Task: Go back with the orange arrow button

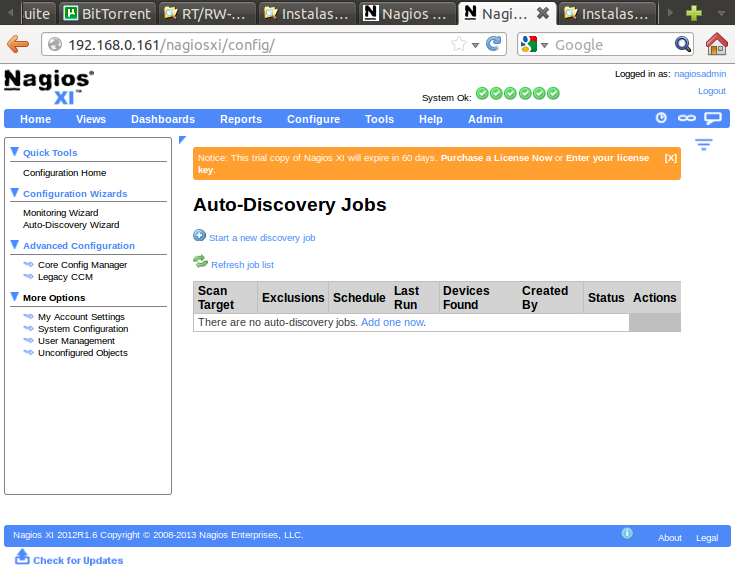Action: 18,45
